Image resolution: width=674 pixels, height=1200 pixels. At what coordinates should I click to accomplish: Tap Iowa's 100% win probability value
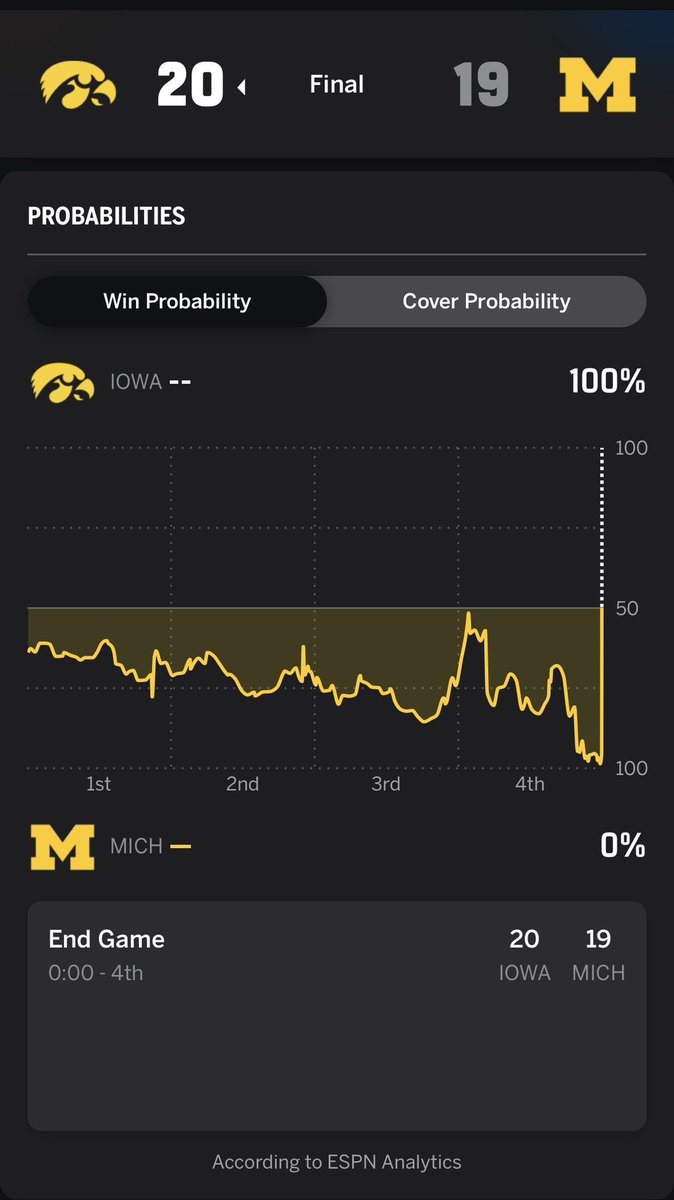pos(607,381)
